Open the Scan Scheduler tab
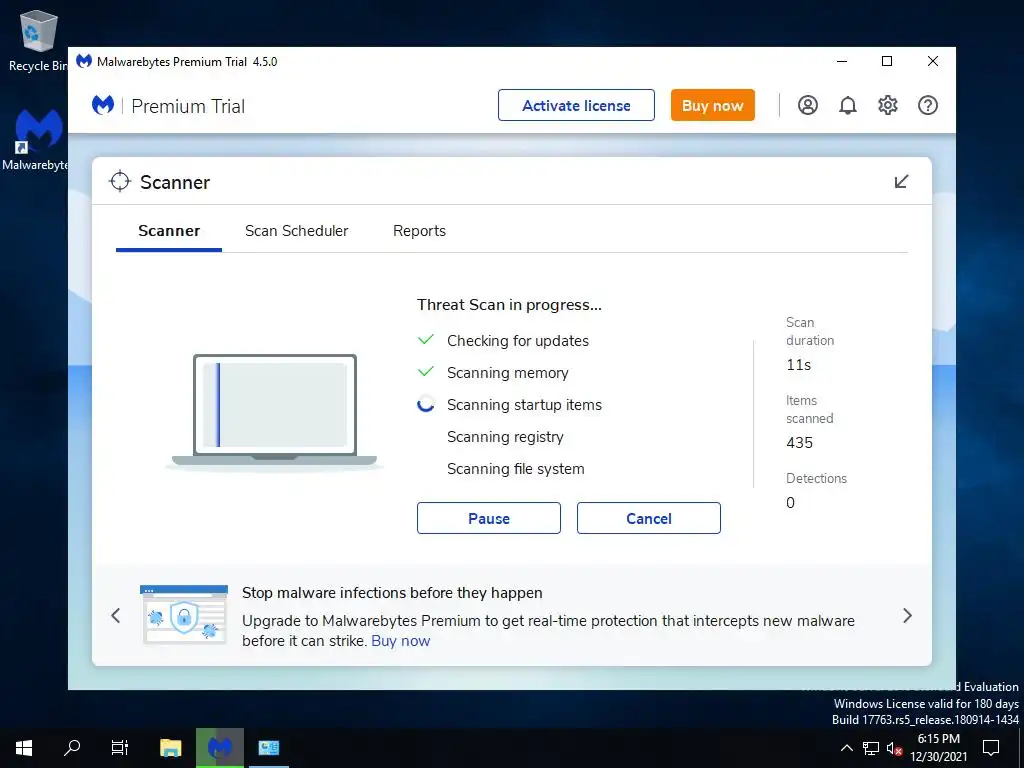Image resolution: width=1024 pixels, height=768 pixels. 296,231
